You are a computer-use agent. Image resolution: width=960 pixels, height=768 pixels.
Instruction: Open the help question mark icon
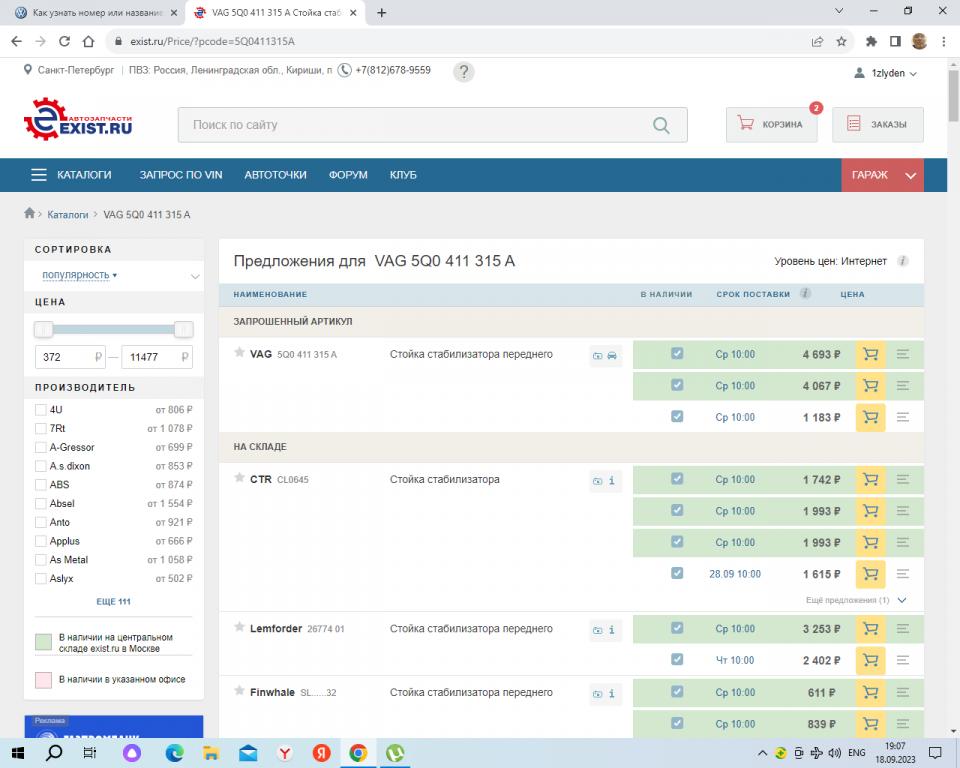point(463,72)
